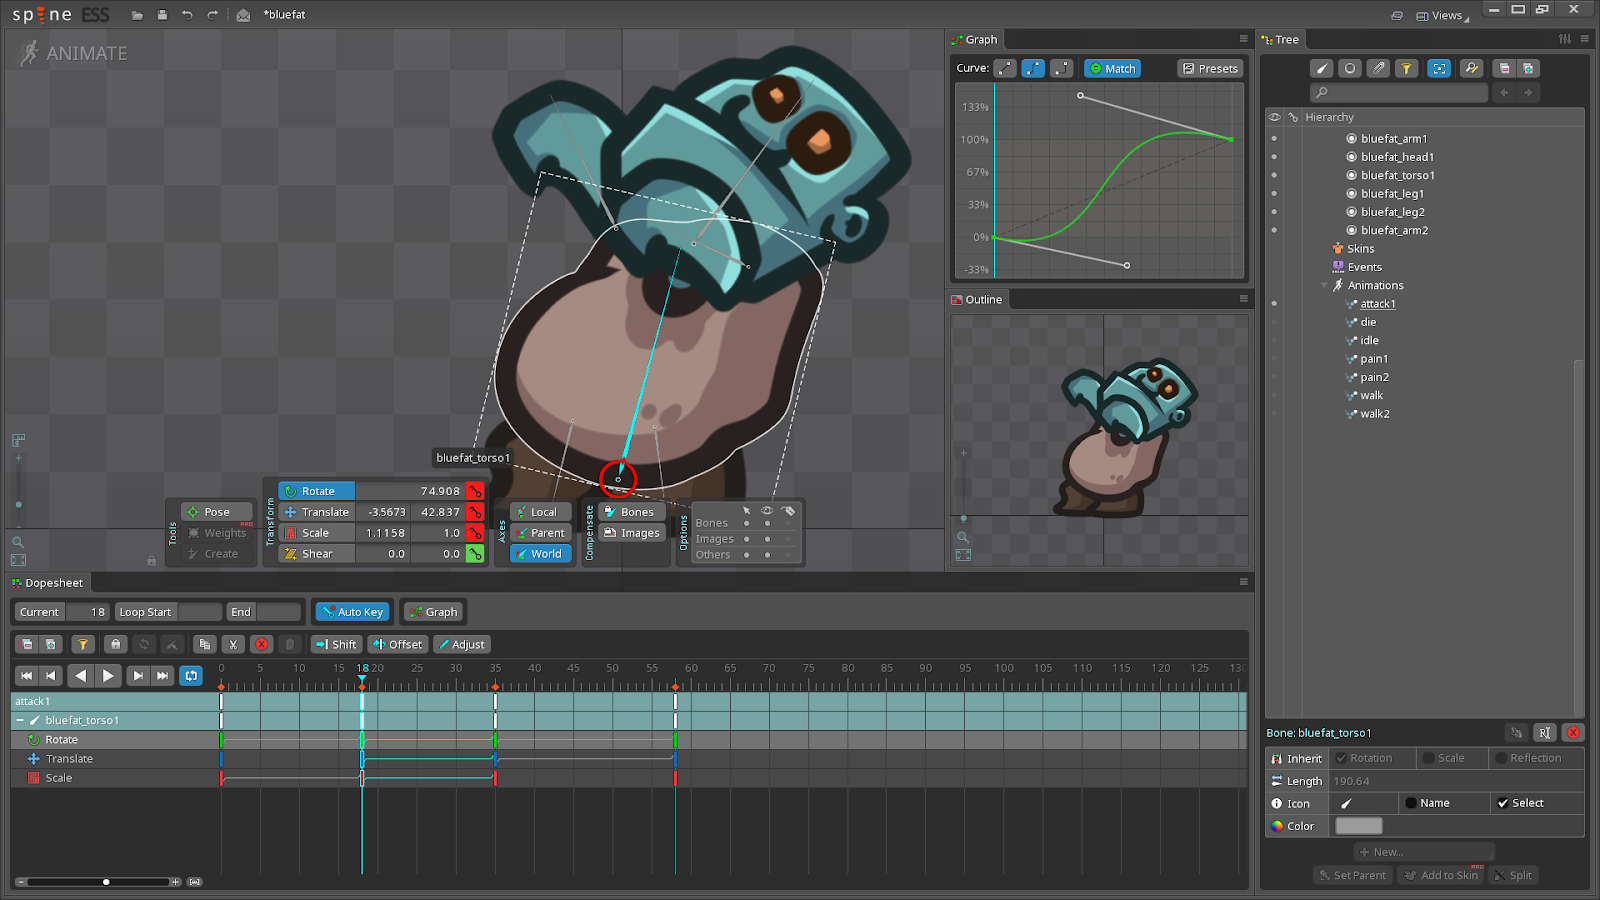The width and height of the screenshot is (1600, 900).
Task: Open the bone color swatch picker
Action: click(x=1357, y=825)
